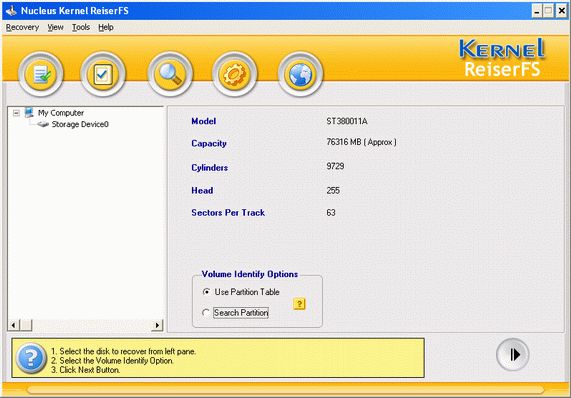This screenshot has width=571, height=398.
Task: Click the Kernel ReiserFS logo
Action: [502, 58]
